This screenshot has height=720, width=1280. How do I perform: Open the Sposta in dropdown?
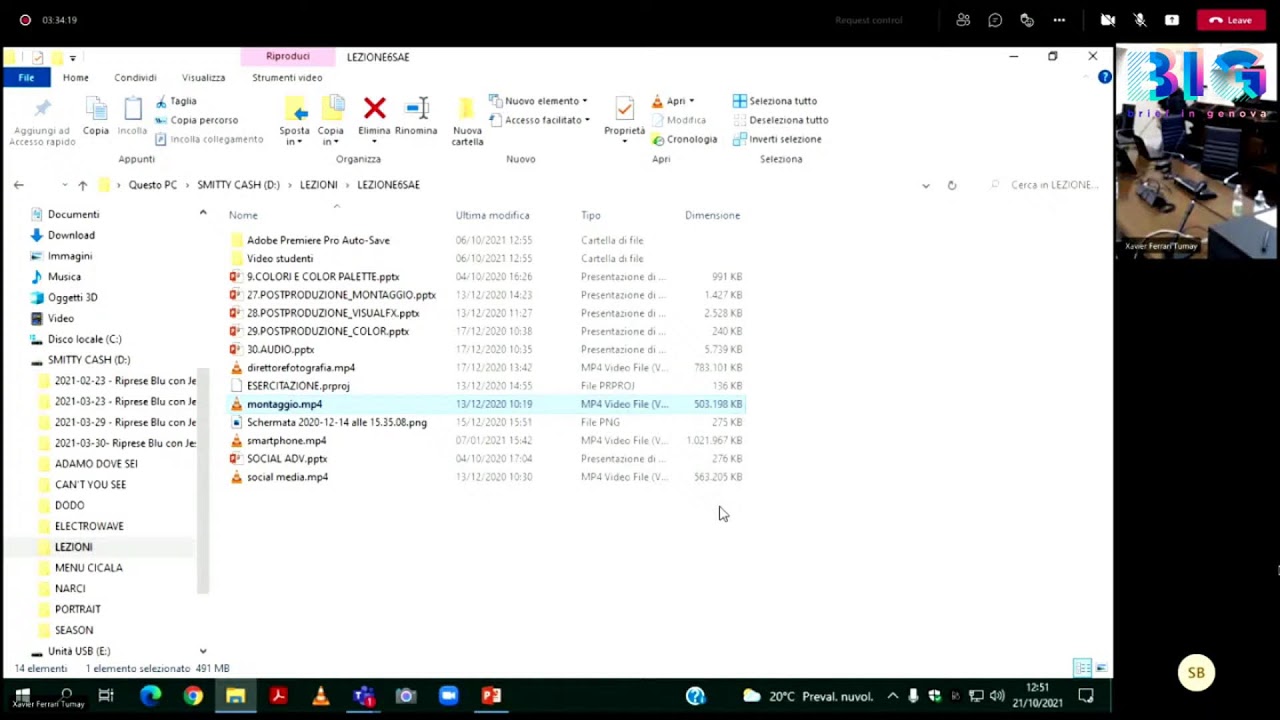pyautogui.click(x=295, y=121)
